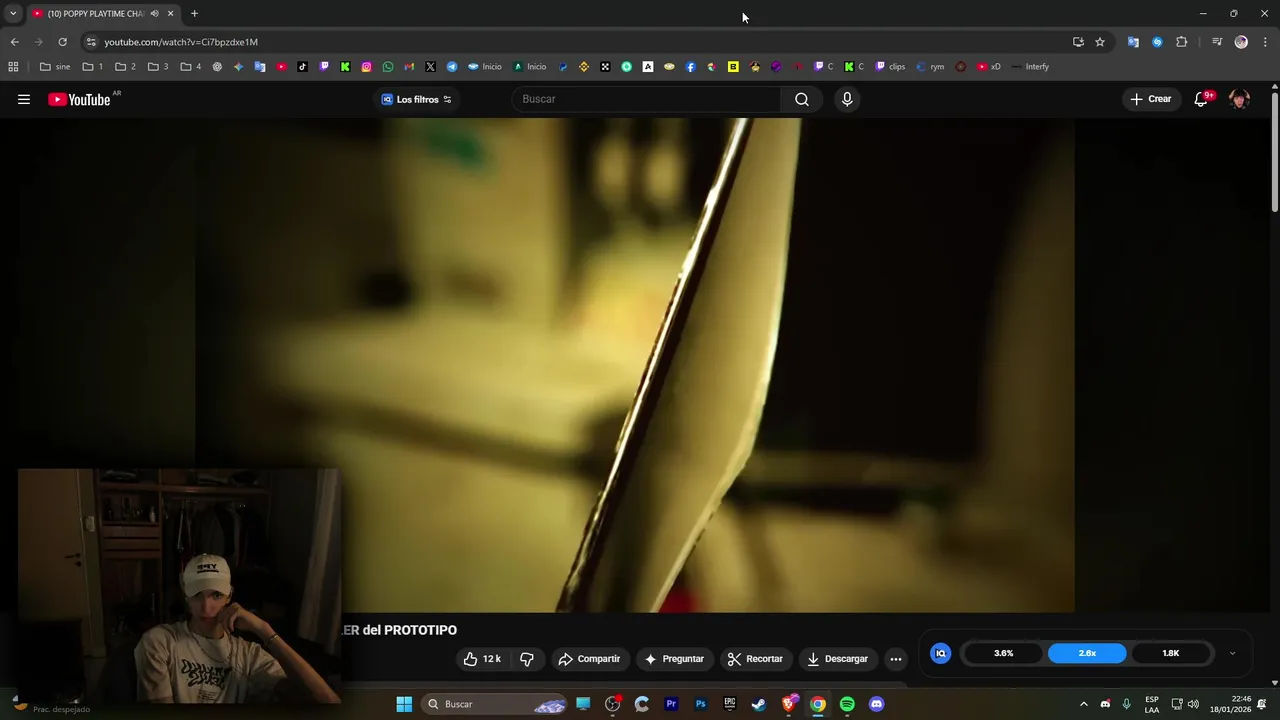The width and height of the screenshot is (1280, 720).
Task: Open the Windows Start menu
Action: click(404, 704)
